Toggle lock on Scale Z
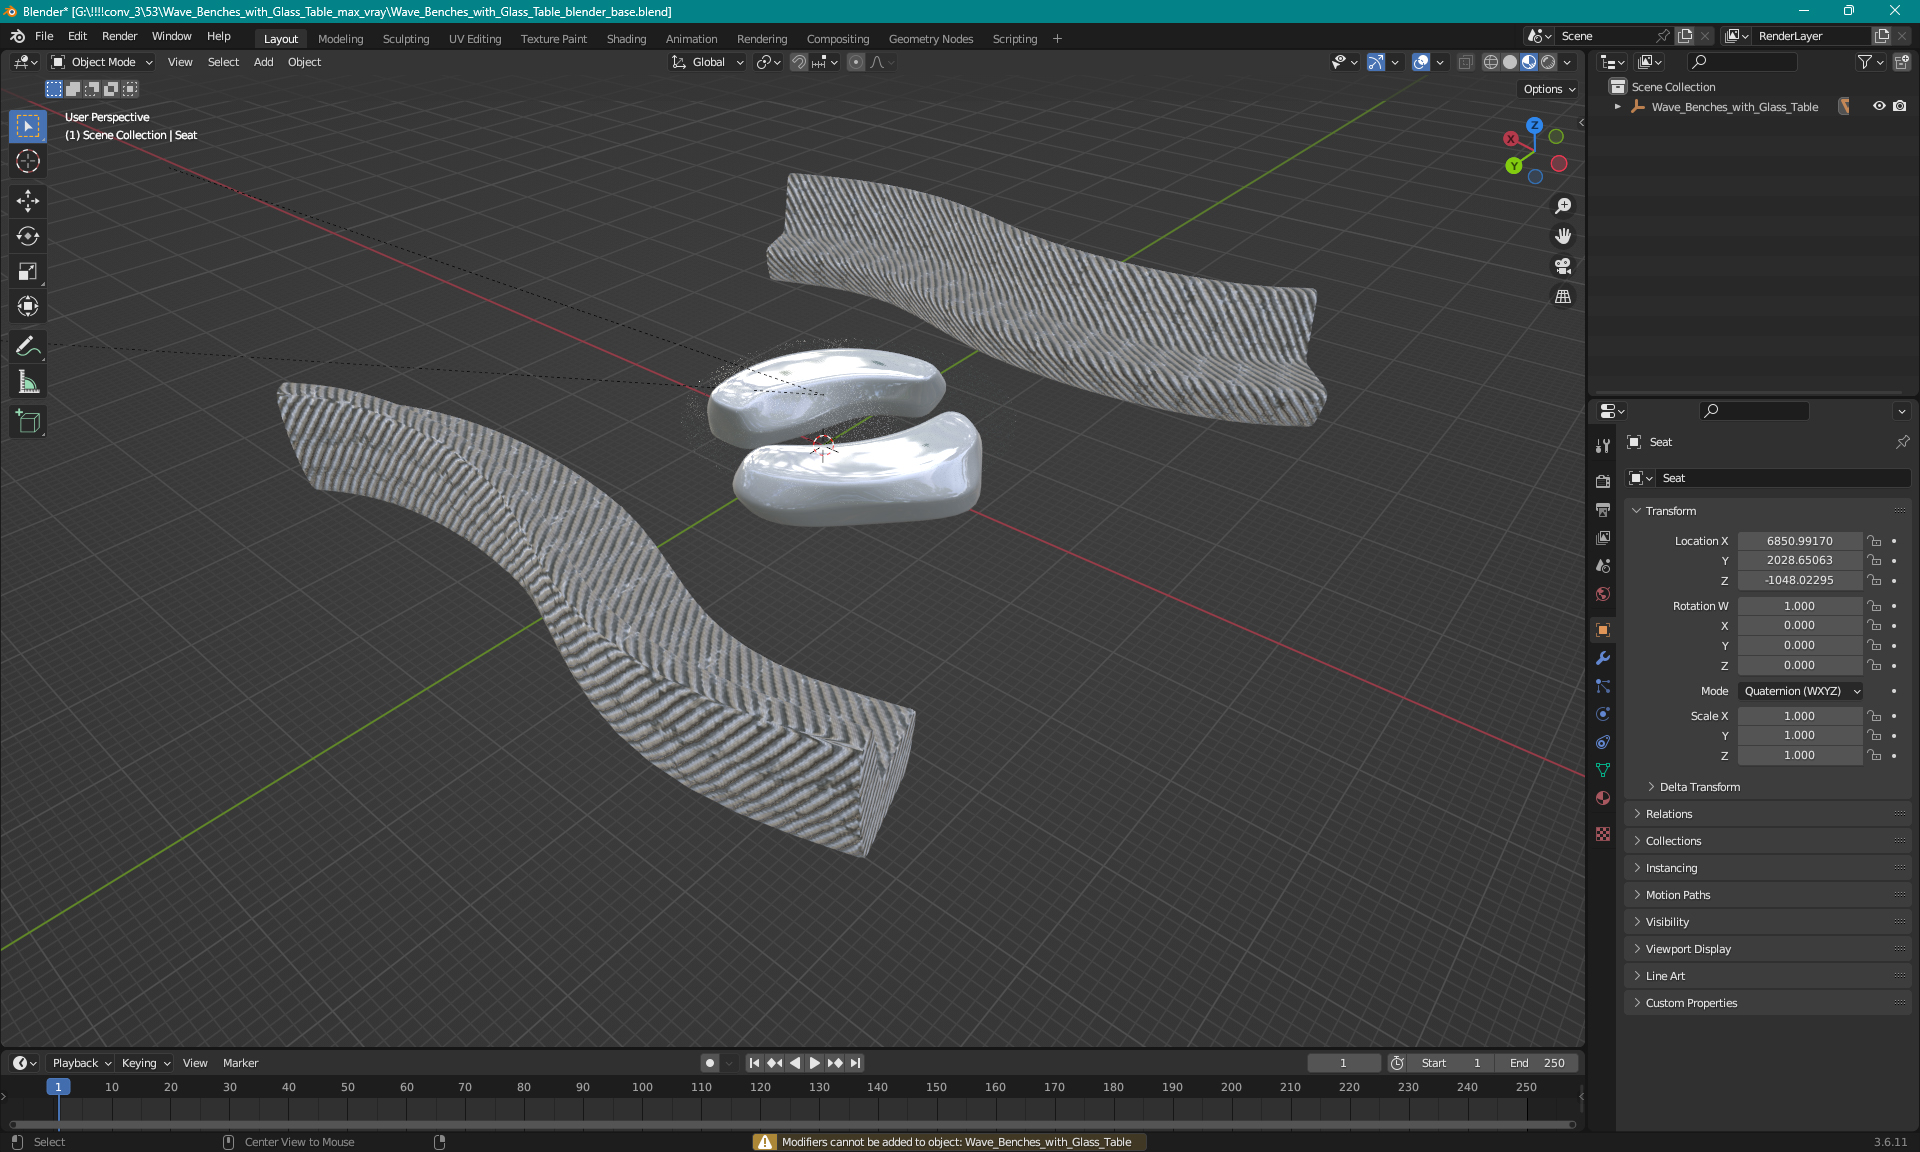 (x=1875, y=755)
